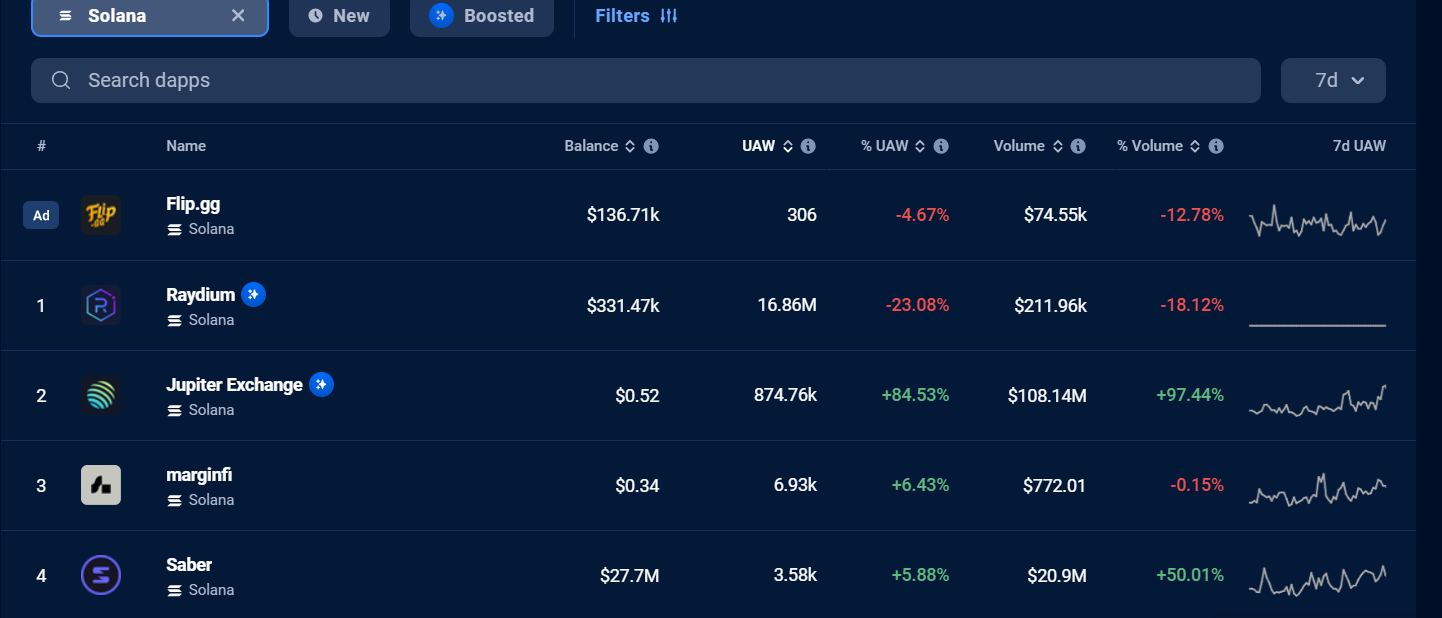Sort table by Volume column
1442x618 pixels.
pyautogui.click(x=1028, y=146)
